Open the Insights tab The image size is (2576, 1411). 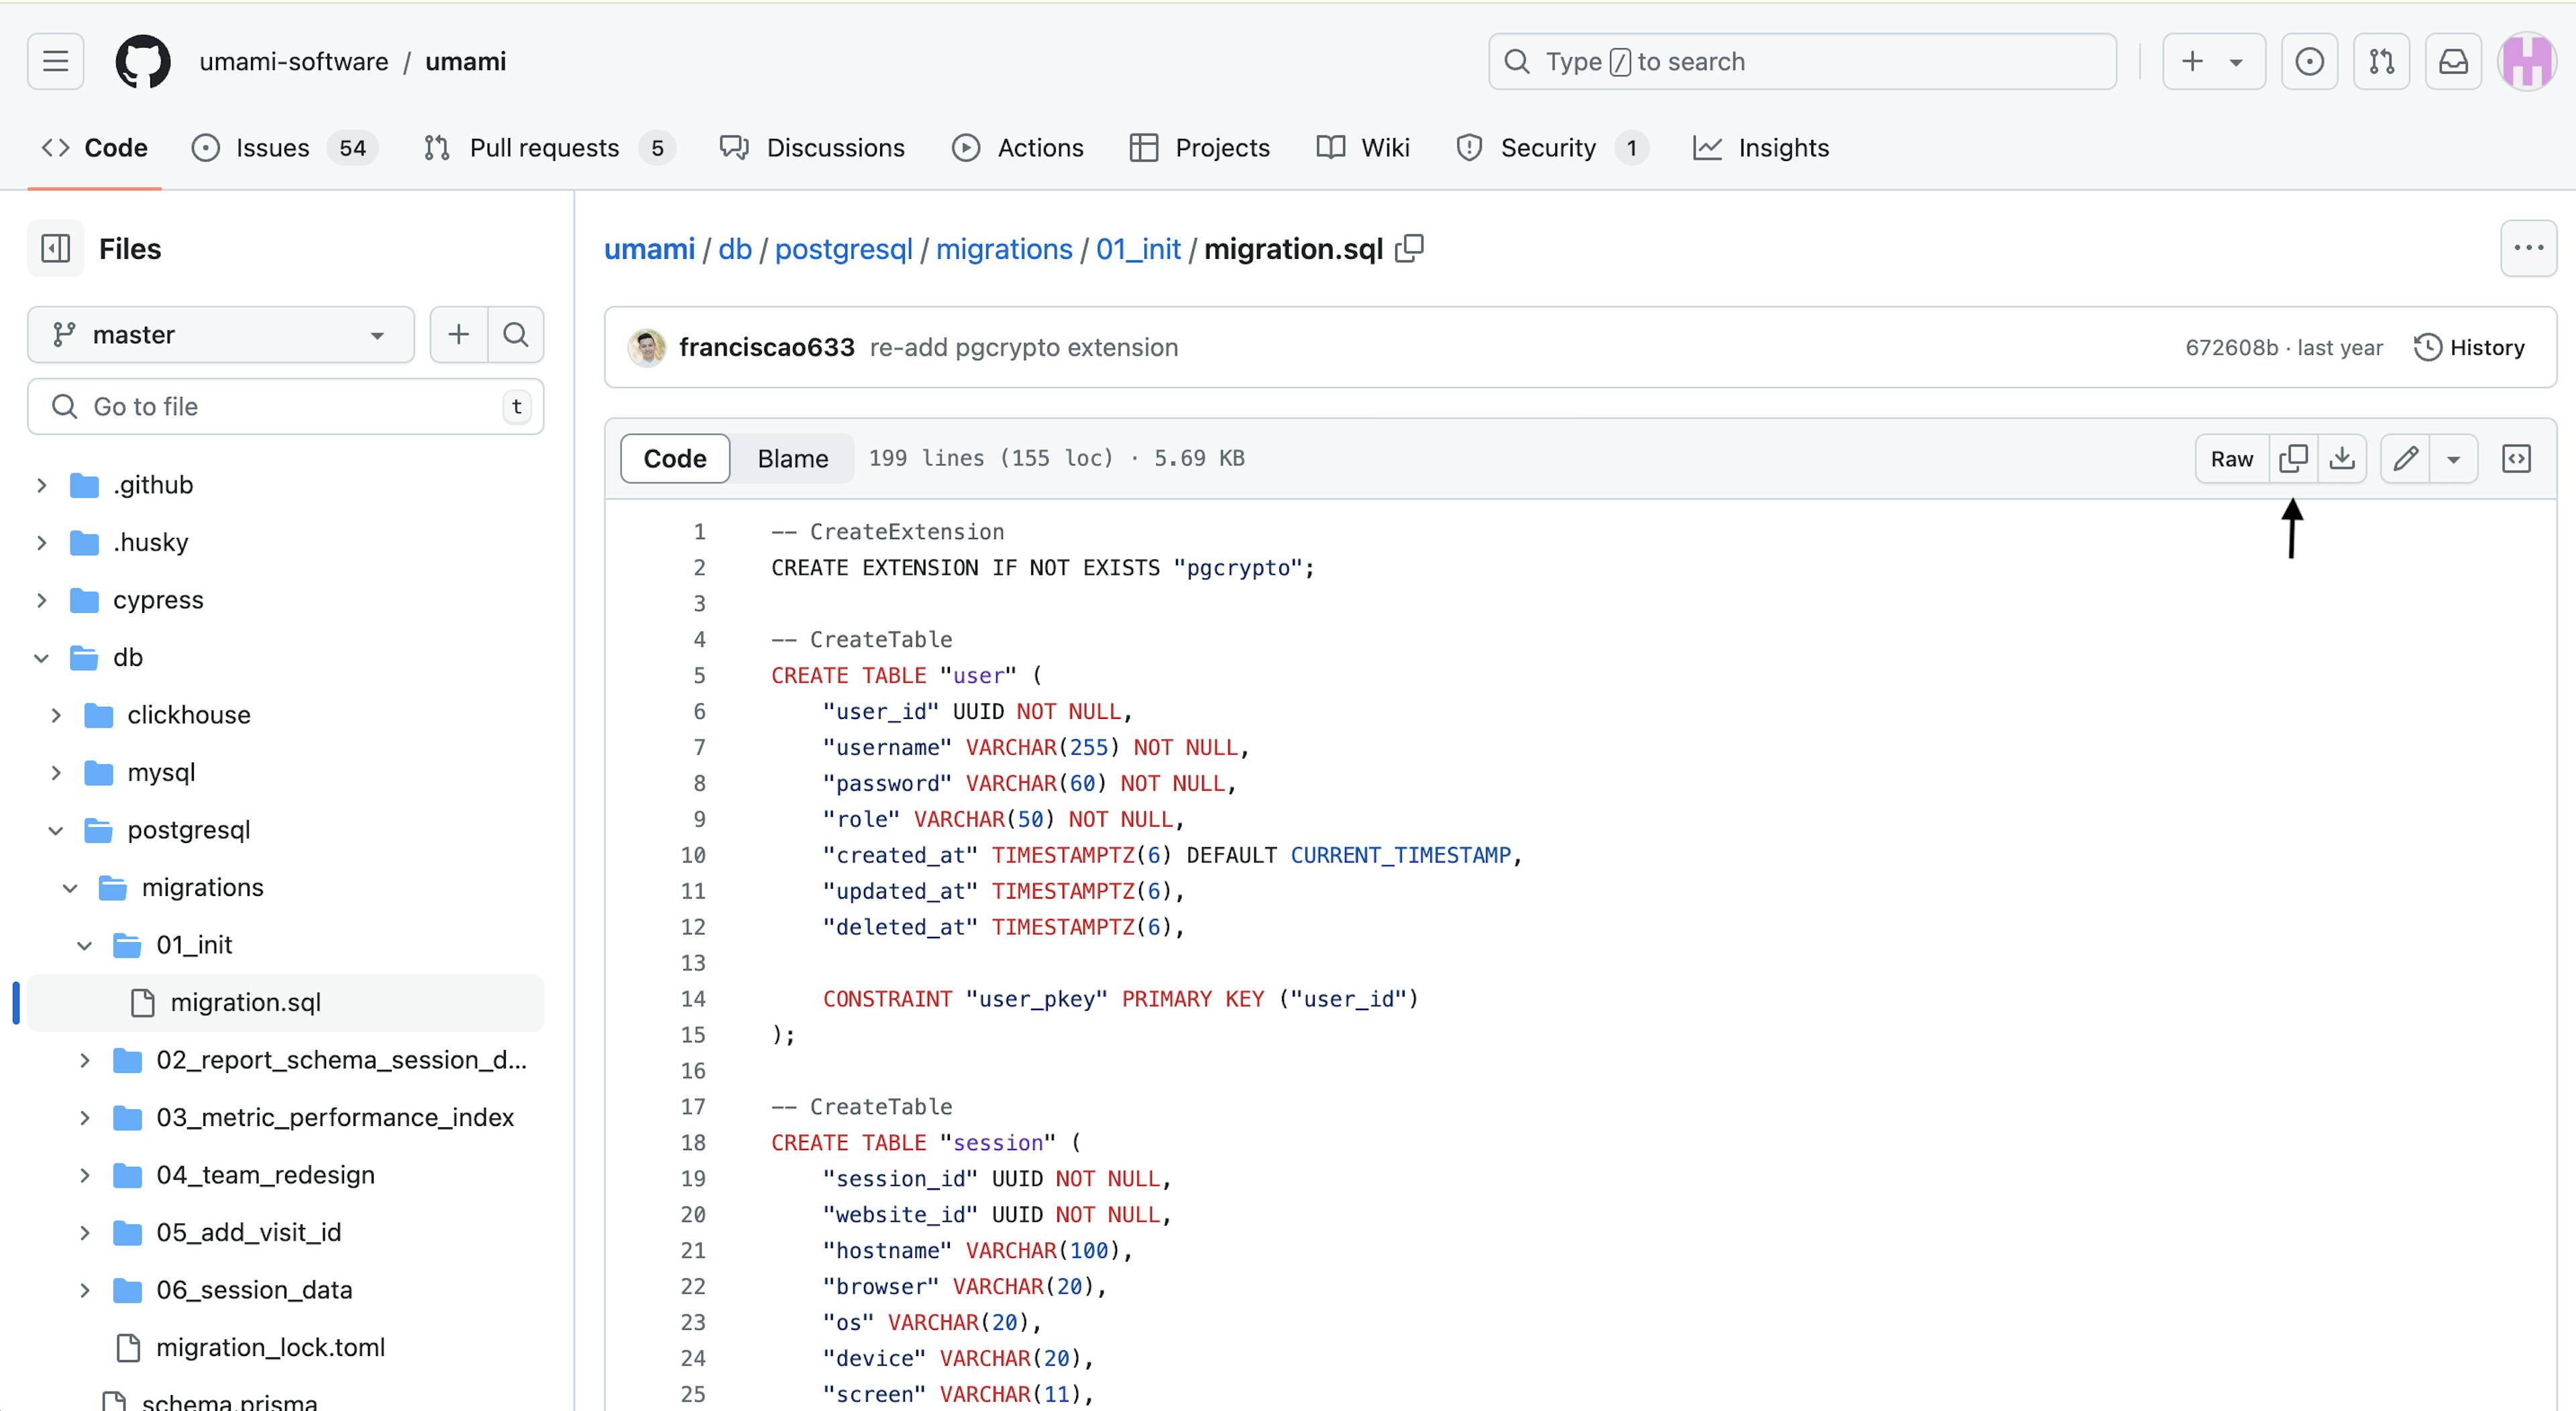pyautogui.click(x=1761, y=148)
